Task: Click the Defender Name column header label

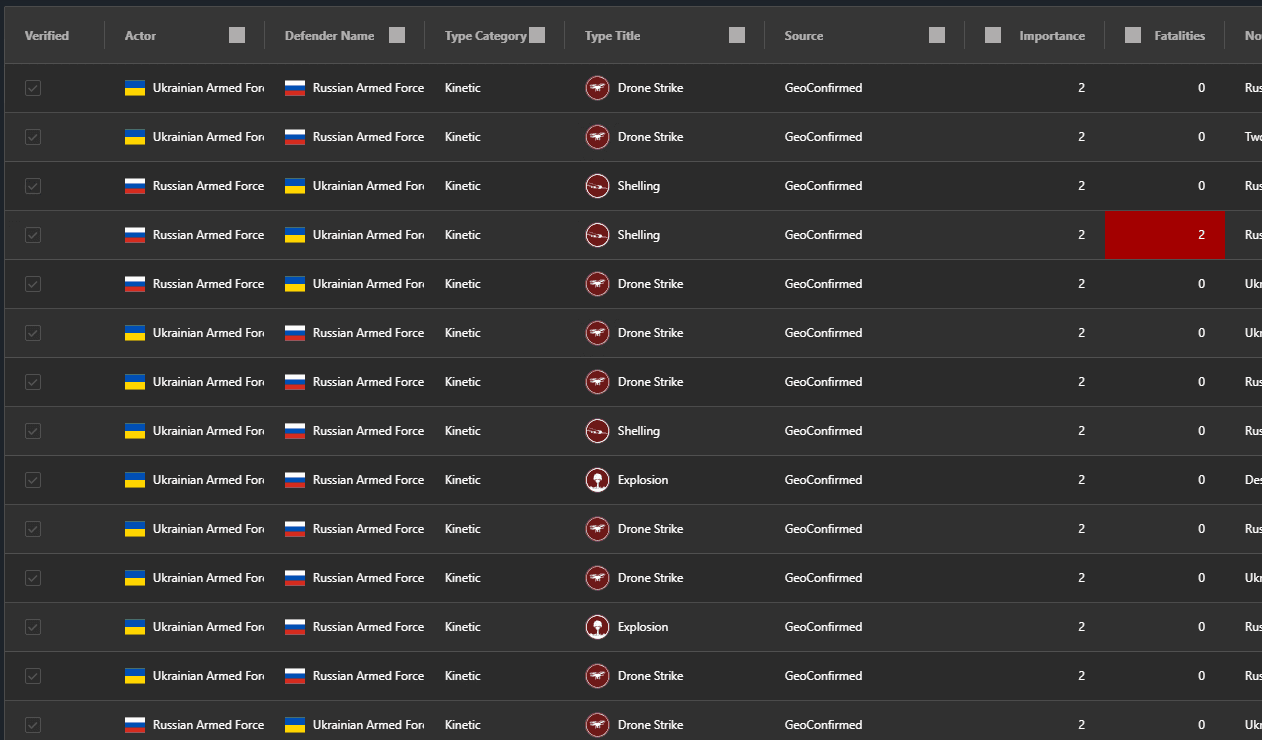Action: tap(330, 36)
